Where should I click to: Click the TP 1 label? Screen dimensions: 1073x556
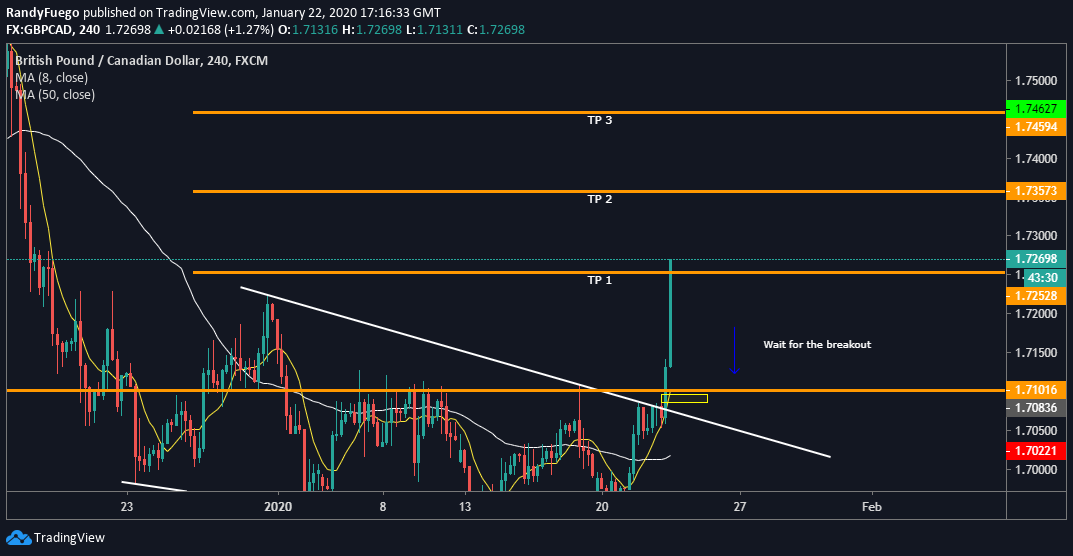599,280
